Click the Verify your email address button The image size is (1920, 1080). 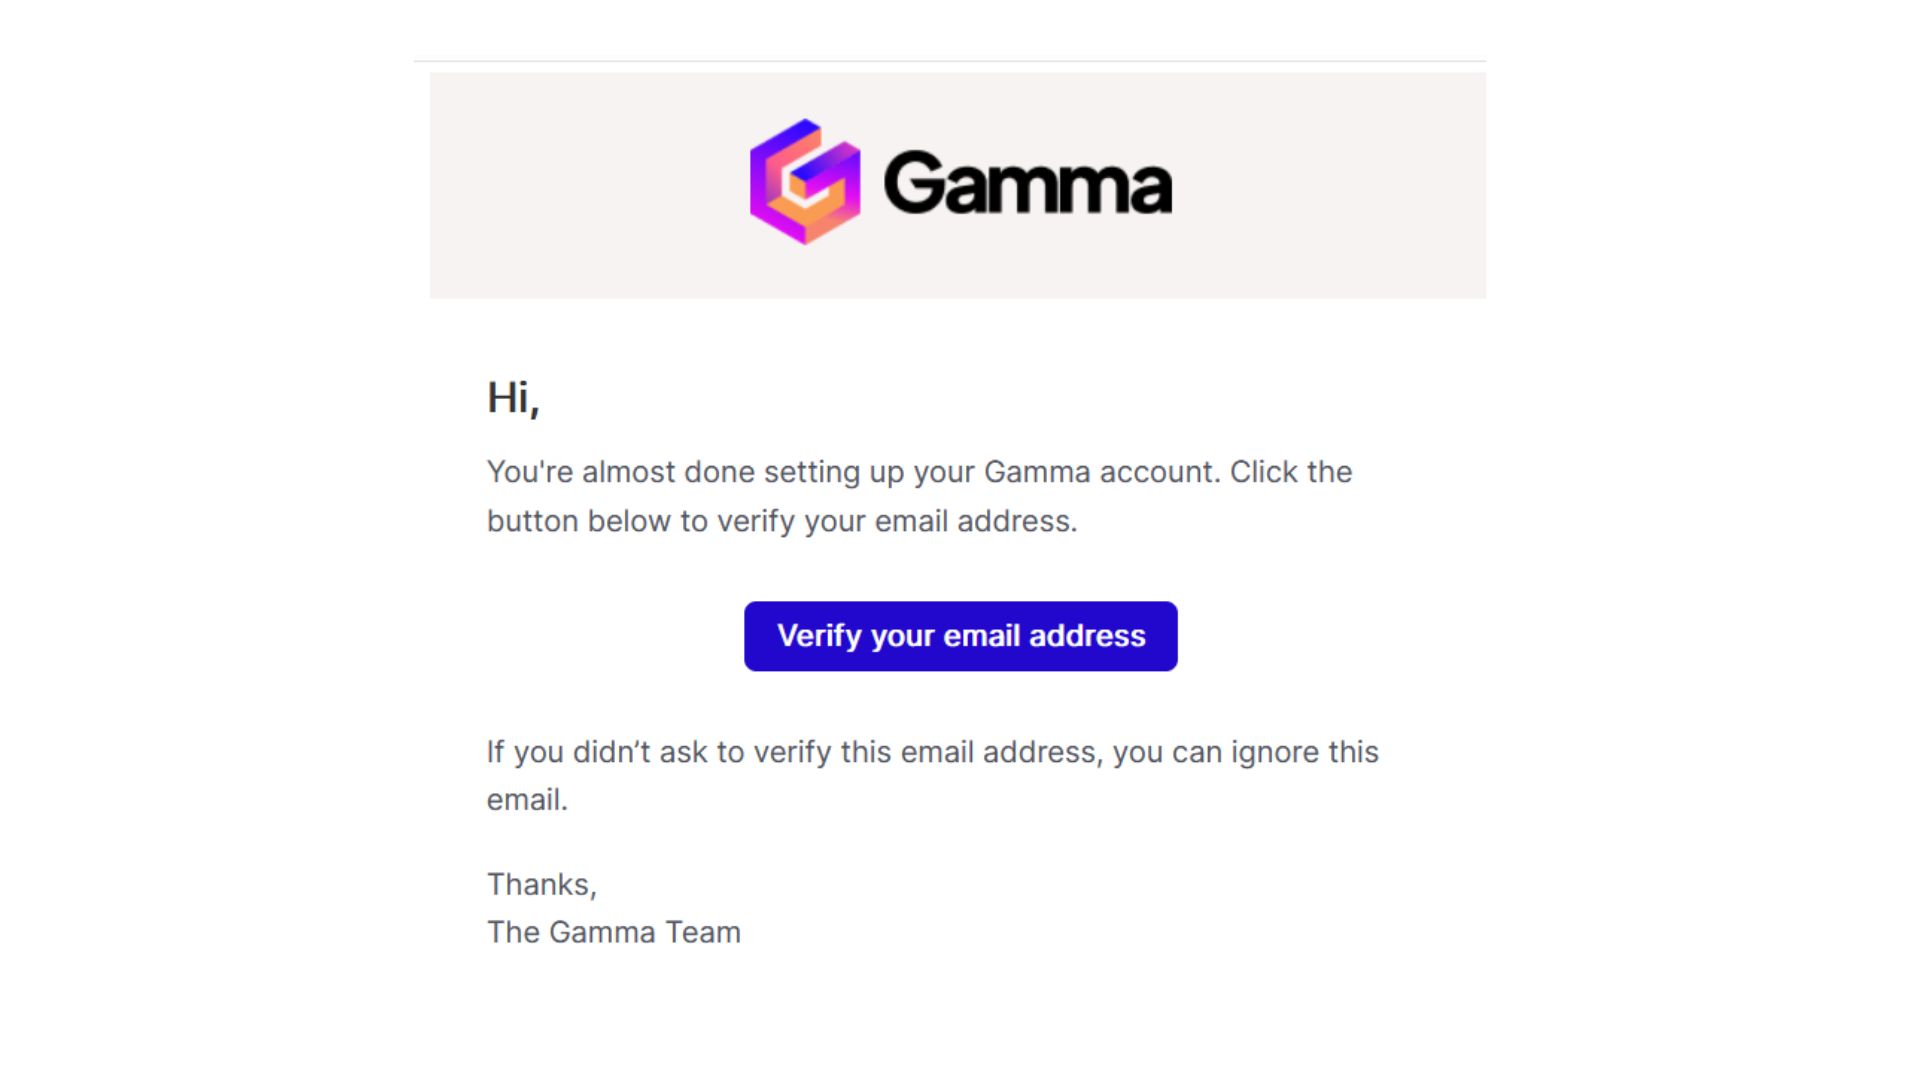(960, 636)
